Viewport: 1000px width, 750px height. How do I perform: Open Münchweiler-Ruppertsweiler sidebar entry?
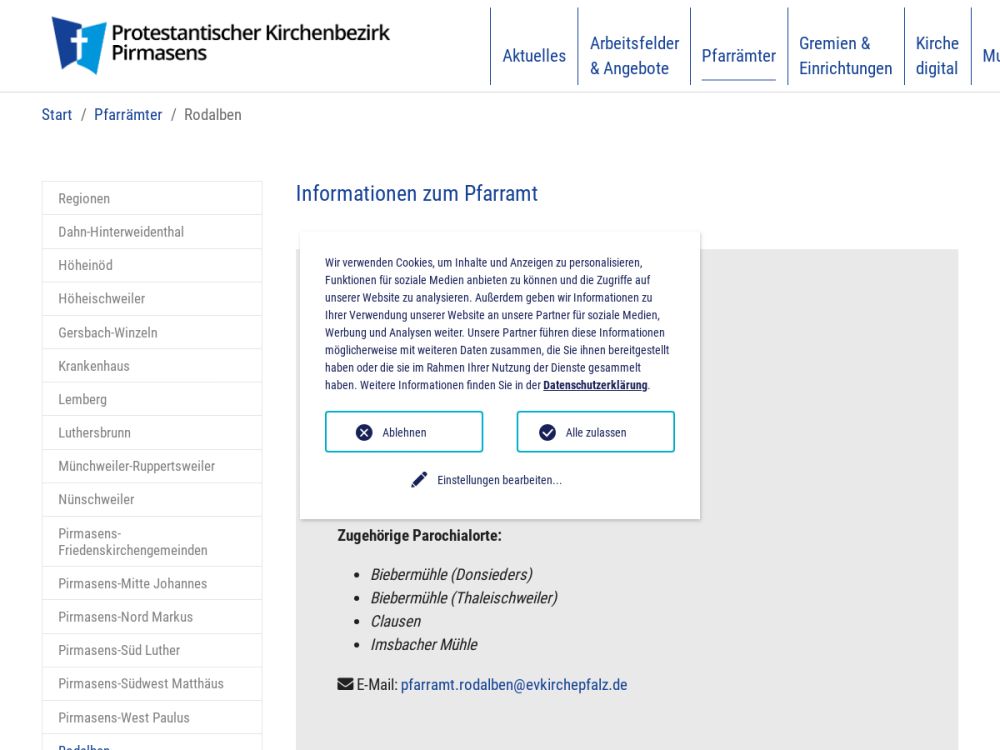(x=136, y=466)
